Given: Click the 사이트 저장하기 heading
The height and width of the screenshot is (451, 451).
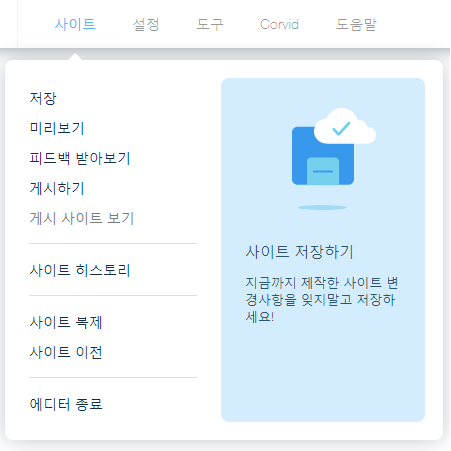Looking at the screenshot, I should tap(299, 252).
